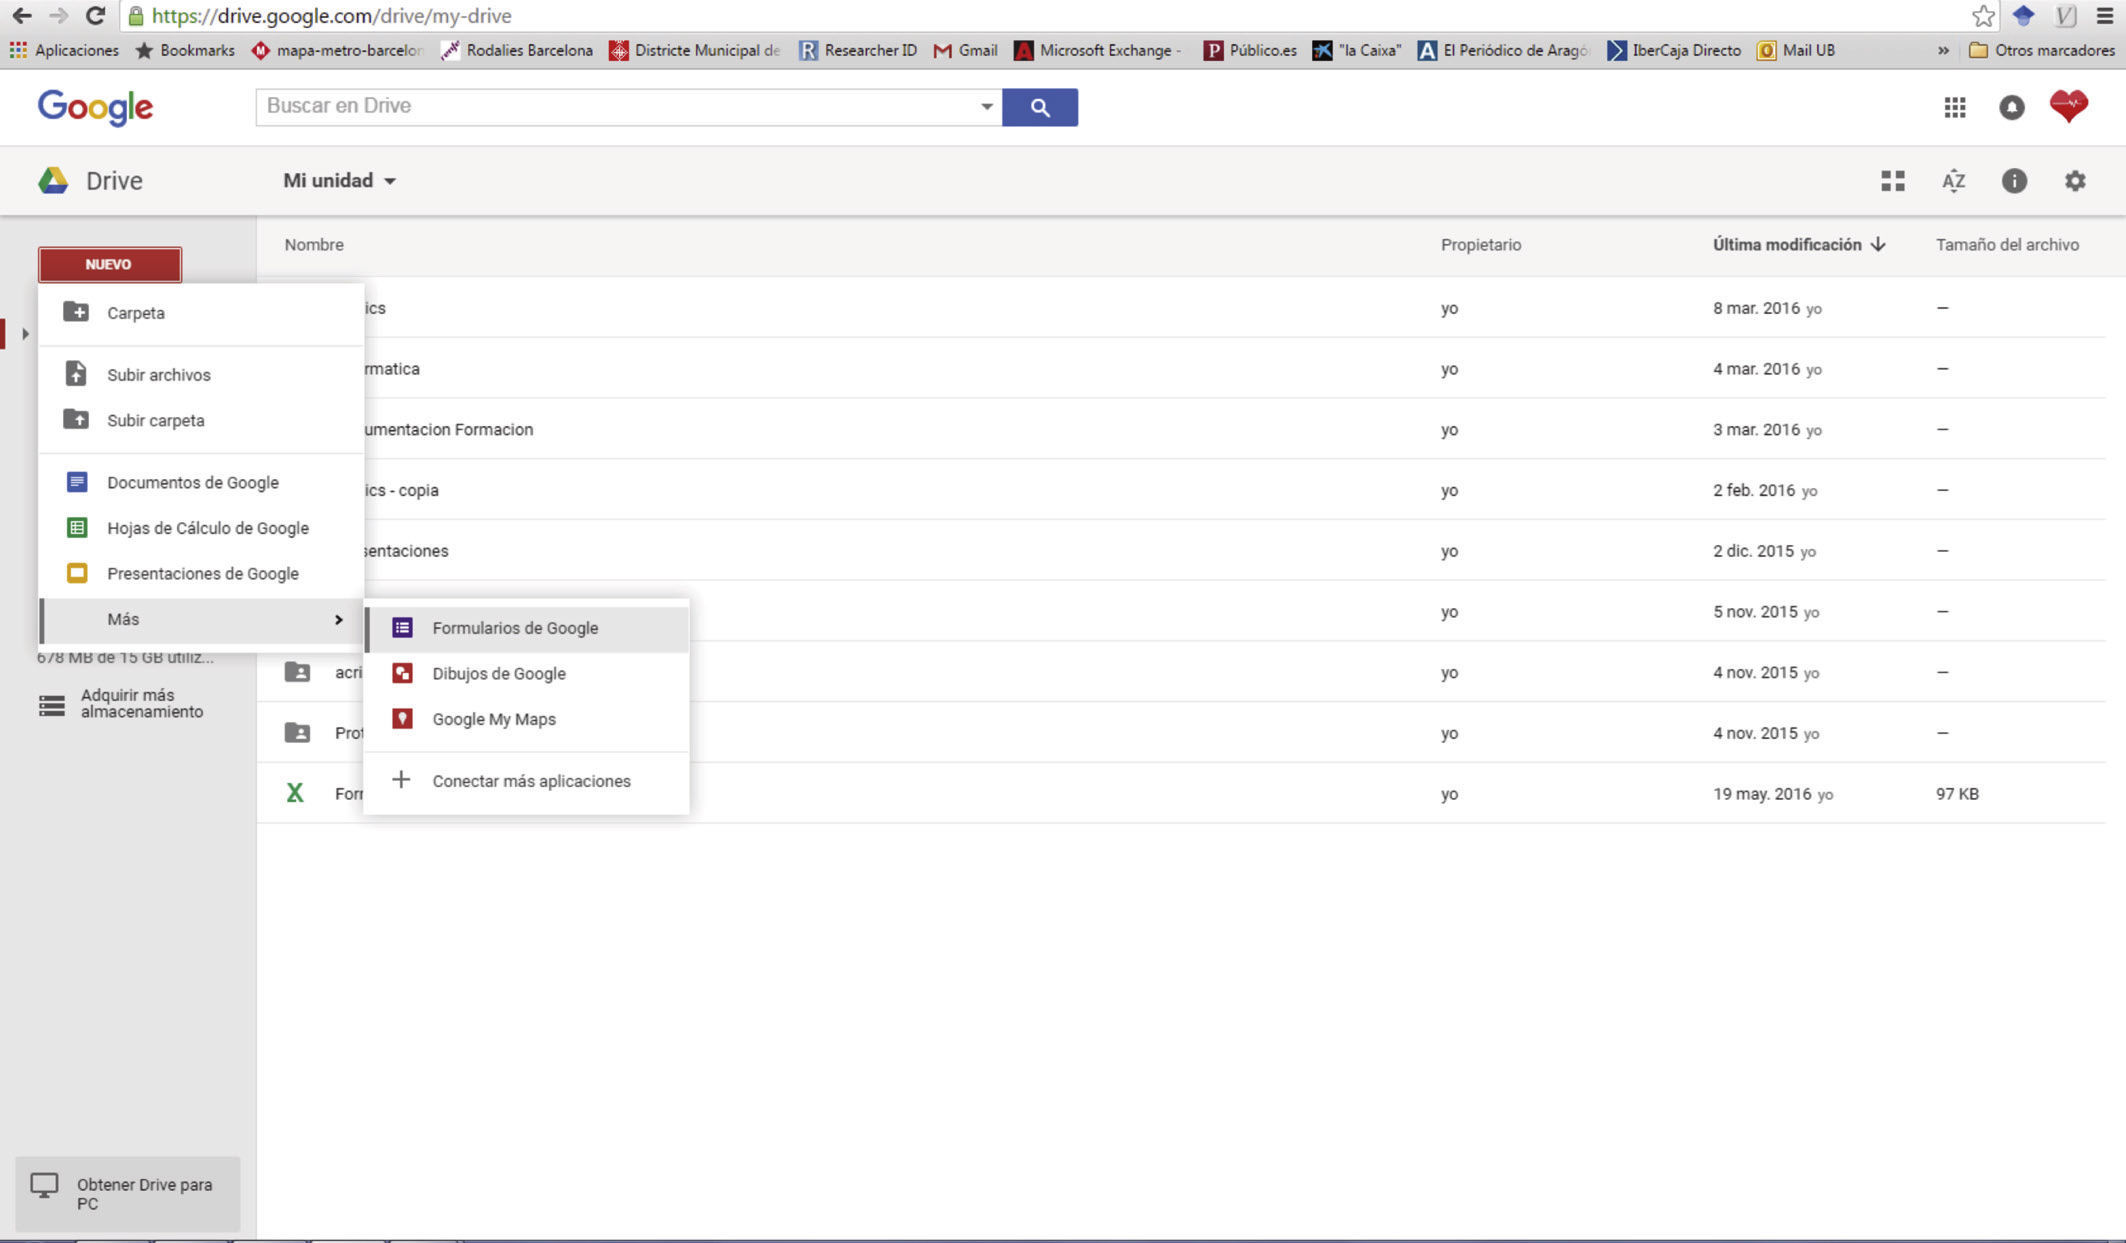Screen dimensions: 2126x1243
Task: Bookmark page with star icon
Action: click(x=1983, y=16)
